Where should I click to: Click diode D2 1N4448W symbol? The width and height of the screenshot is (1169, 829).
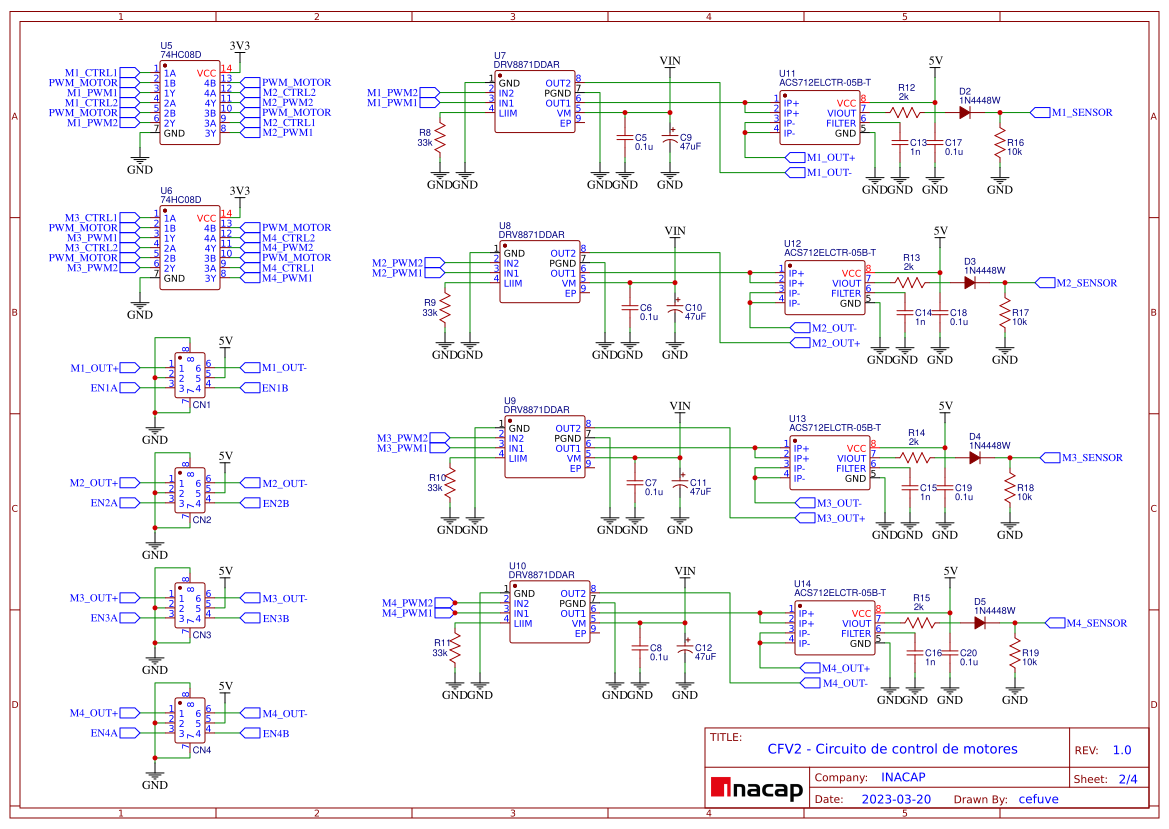tap(964, 113)
